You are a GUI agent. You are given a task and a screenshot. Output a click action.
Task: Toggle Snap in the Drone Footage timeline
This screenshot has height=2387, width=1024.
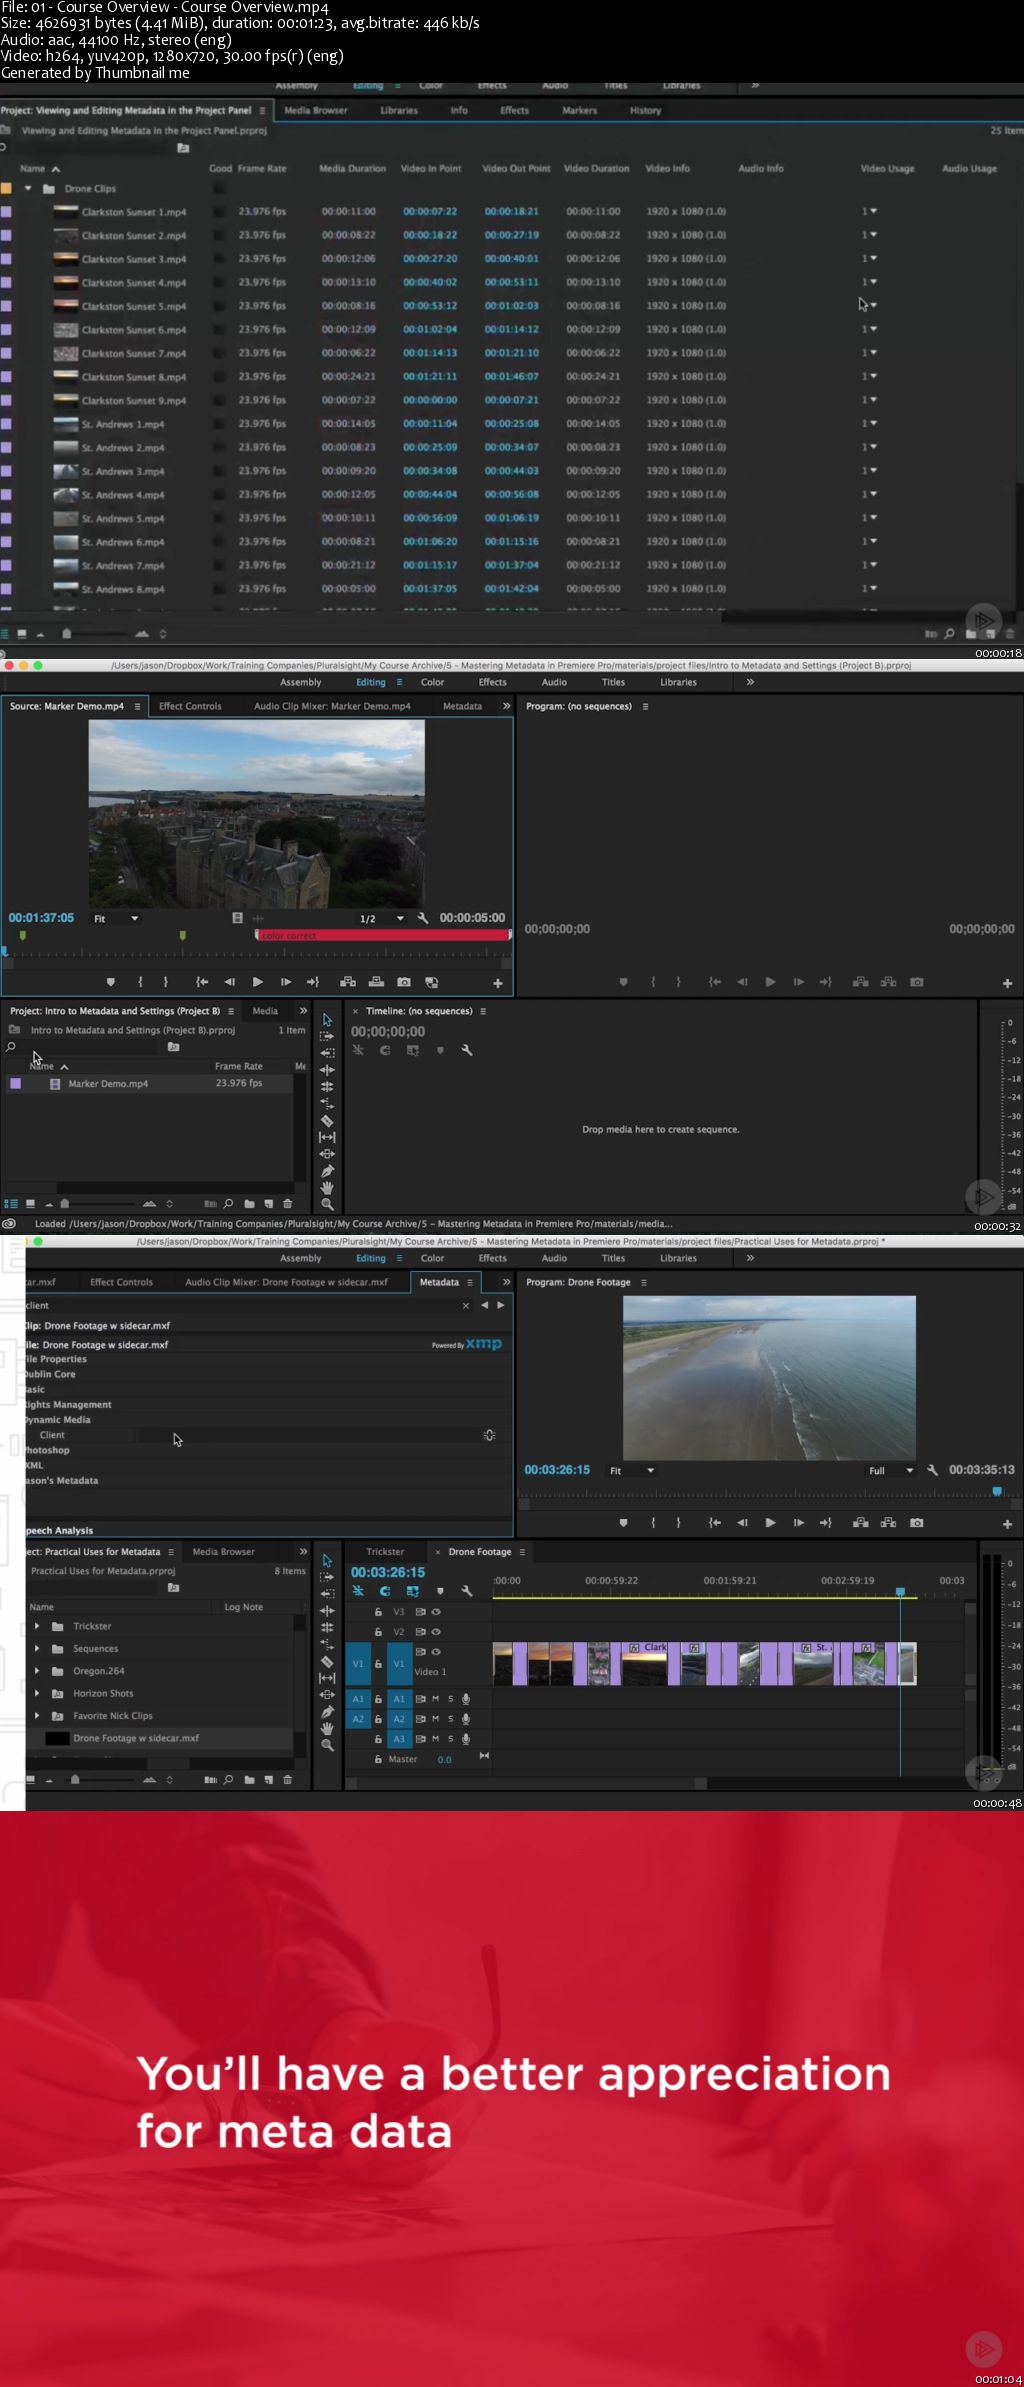(385, 1591)
